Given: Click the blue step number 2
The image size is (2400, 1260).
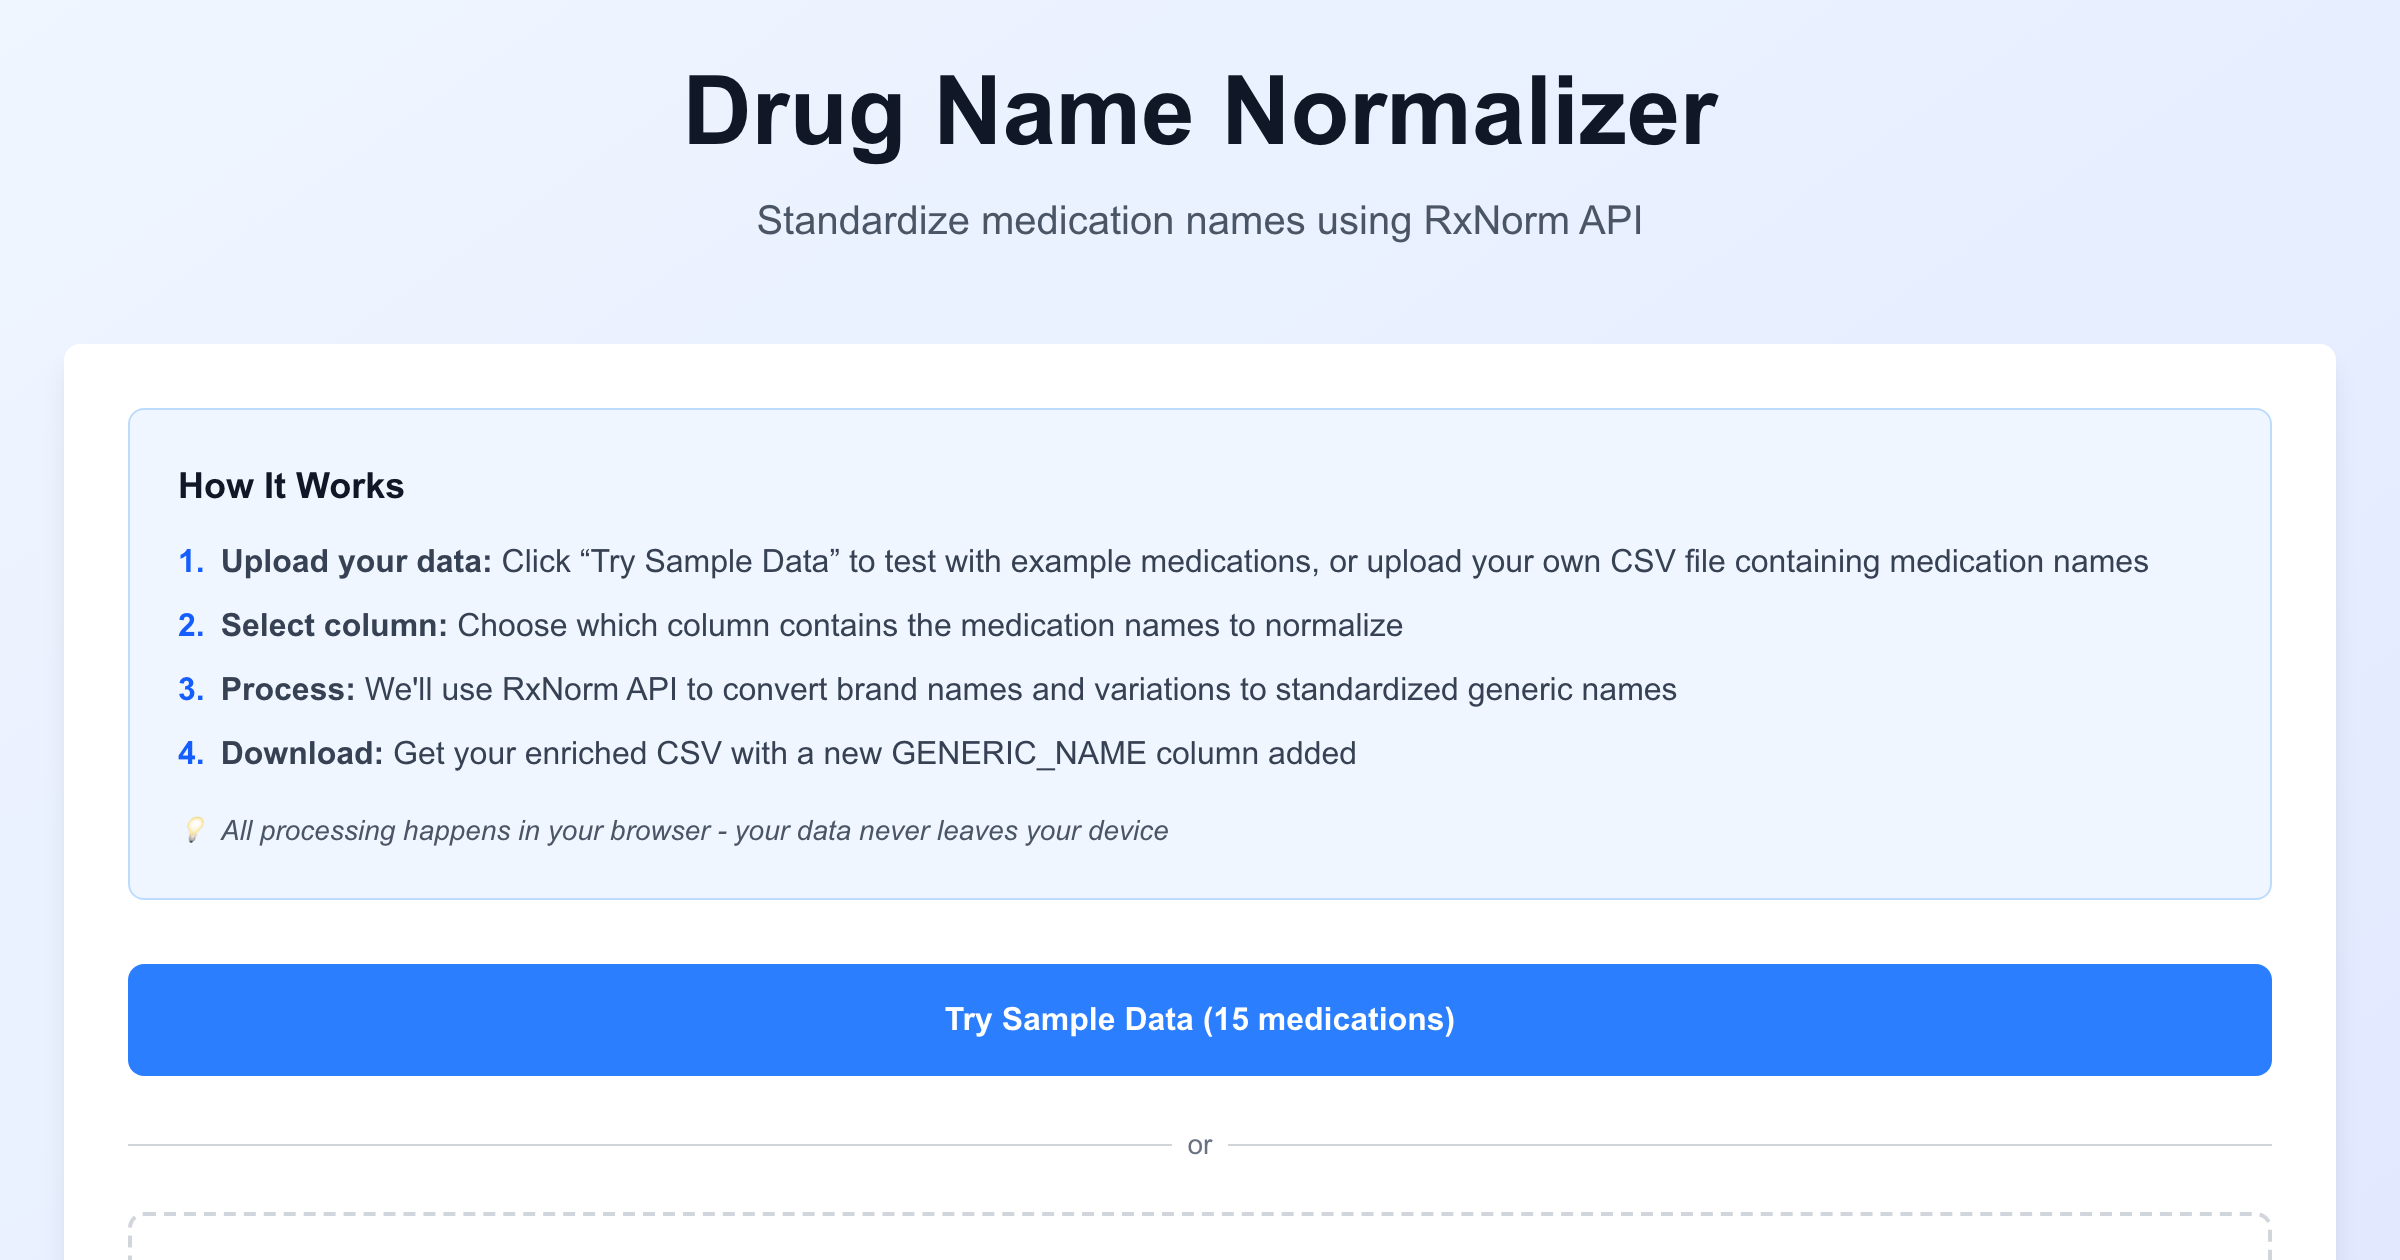Looking at the screenshot, I should (191, 626).
